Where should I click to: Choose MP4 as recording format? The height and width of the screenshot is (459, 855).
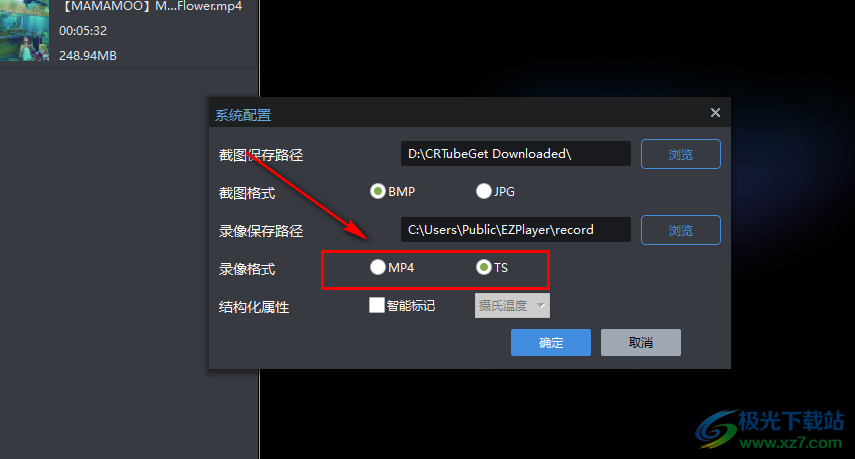tap(377, 267)
